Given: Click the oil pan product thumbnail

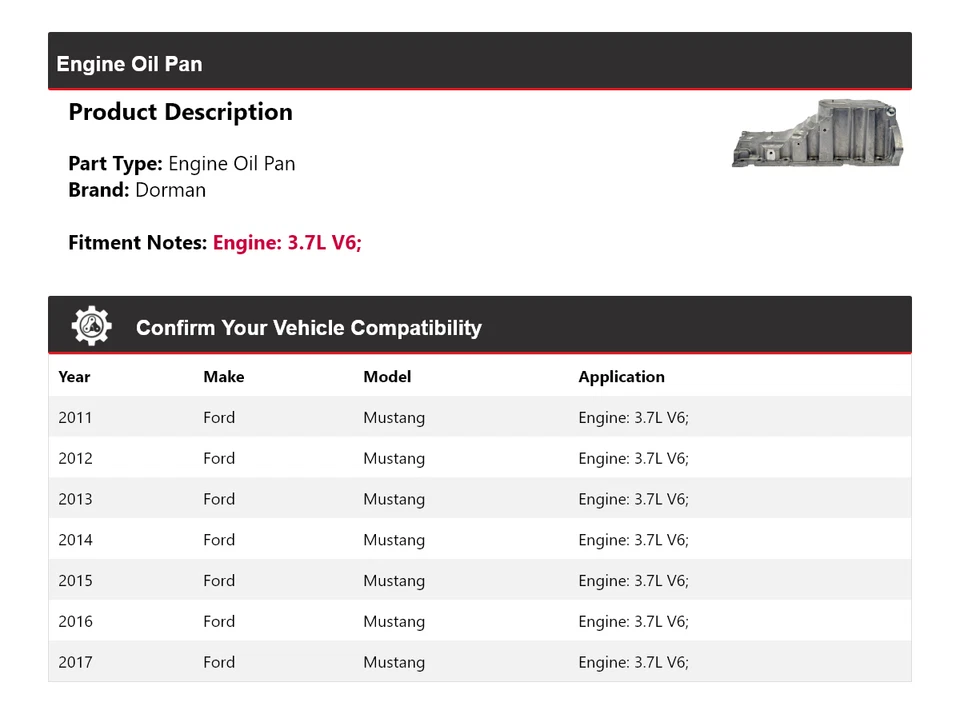Looking at the screenshot, I should [x=818, y=133].
